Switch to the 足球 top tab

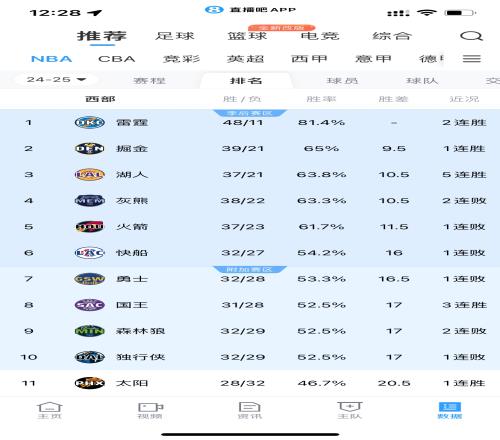point(175,36)
